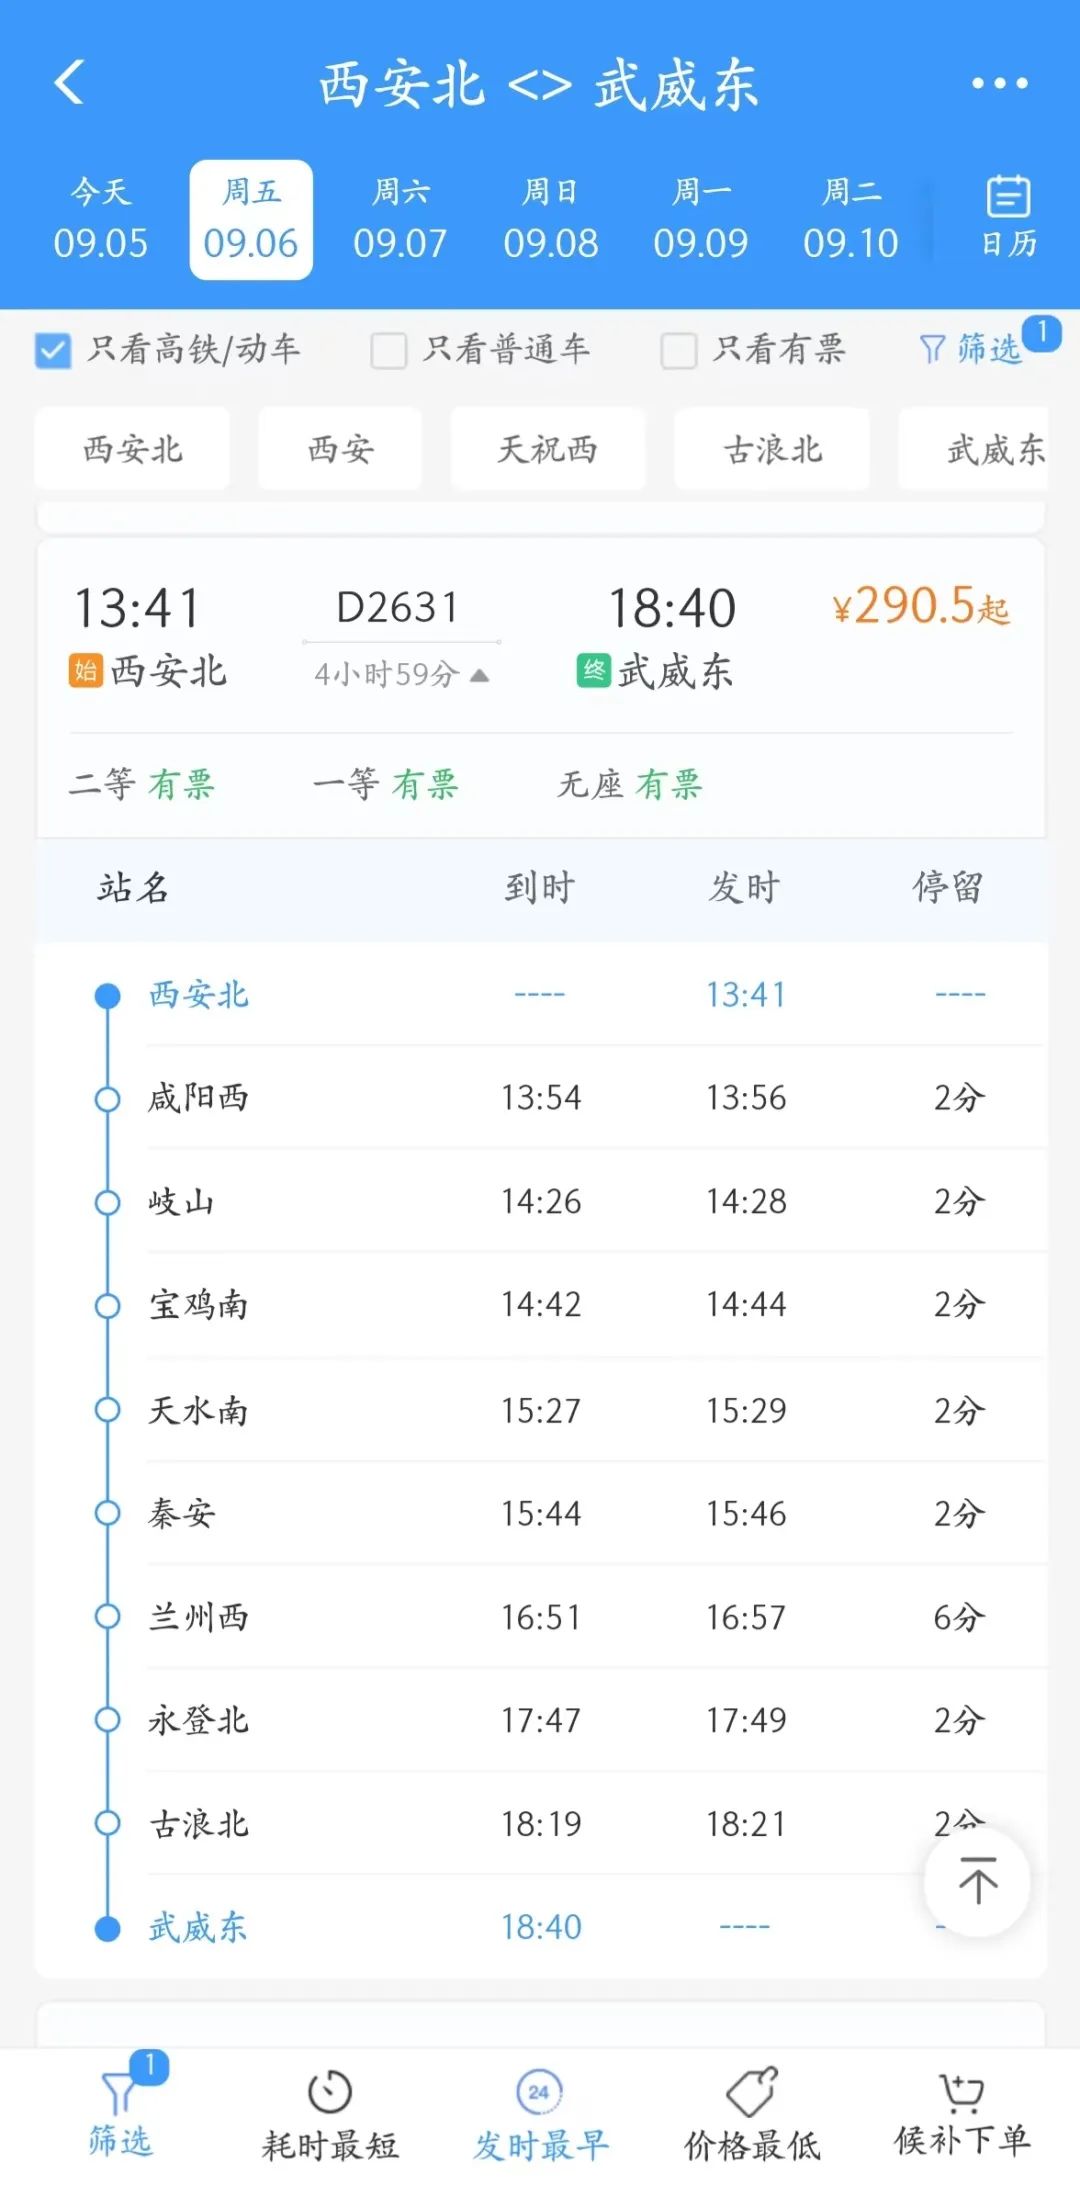Viewport: 1080px width, 2186px height.
Task: Tap the back arrow icon
Action: click(x=68, y=82)
